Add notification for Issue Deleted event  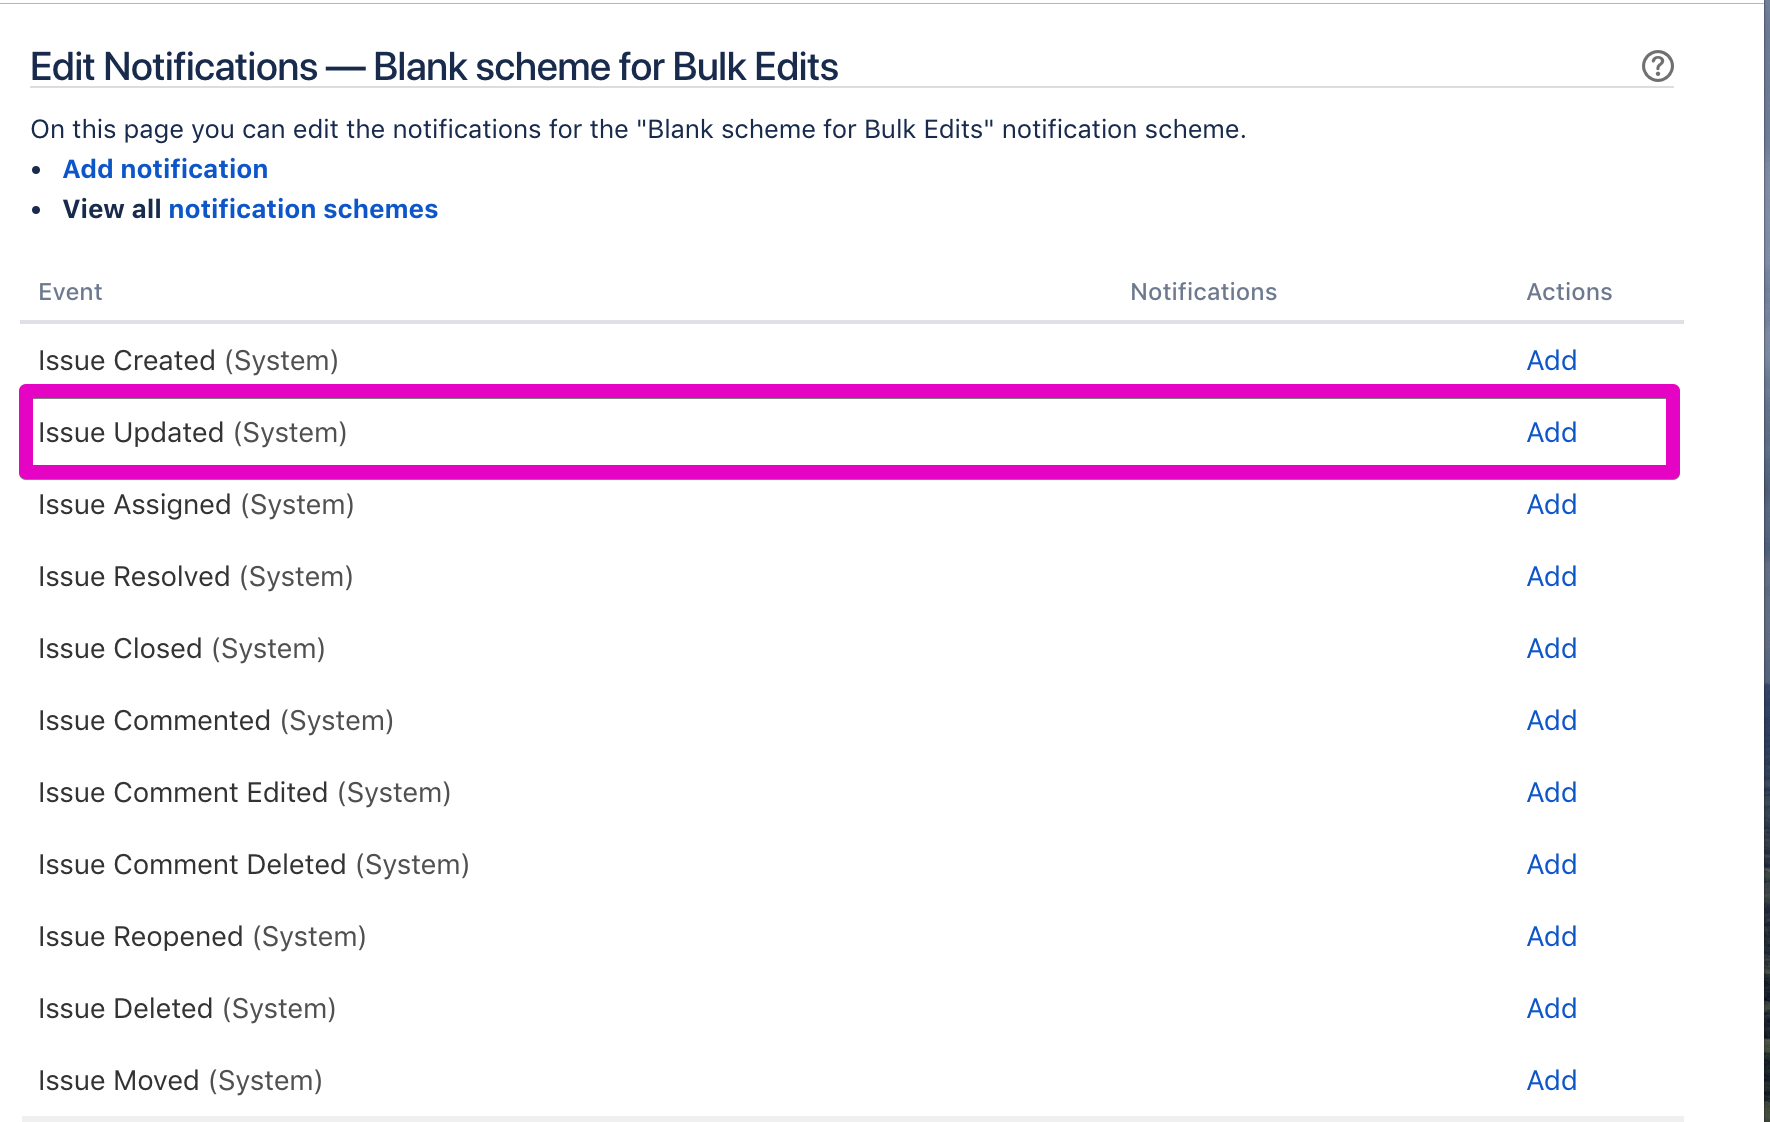click(1551, 1009)
